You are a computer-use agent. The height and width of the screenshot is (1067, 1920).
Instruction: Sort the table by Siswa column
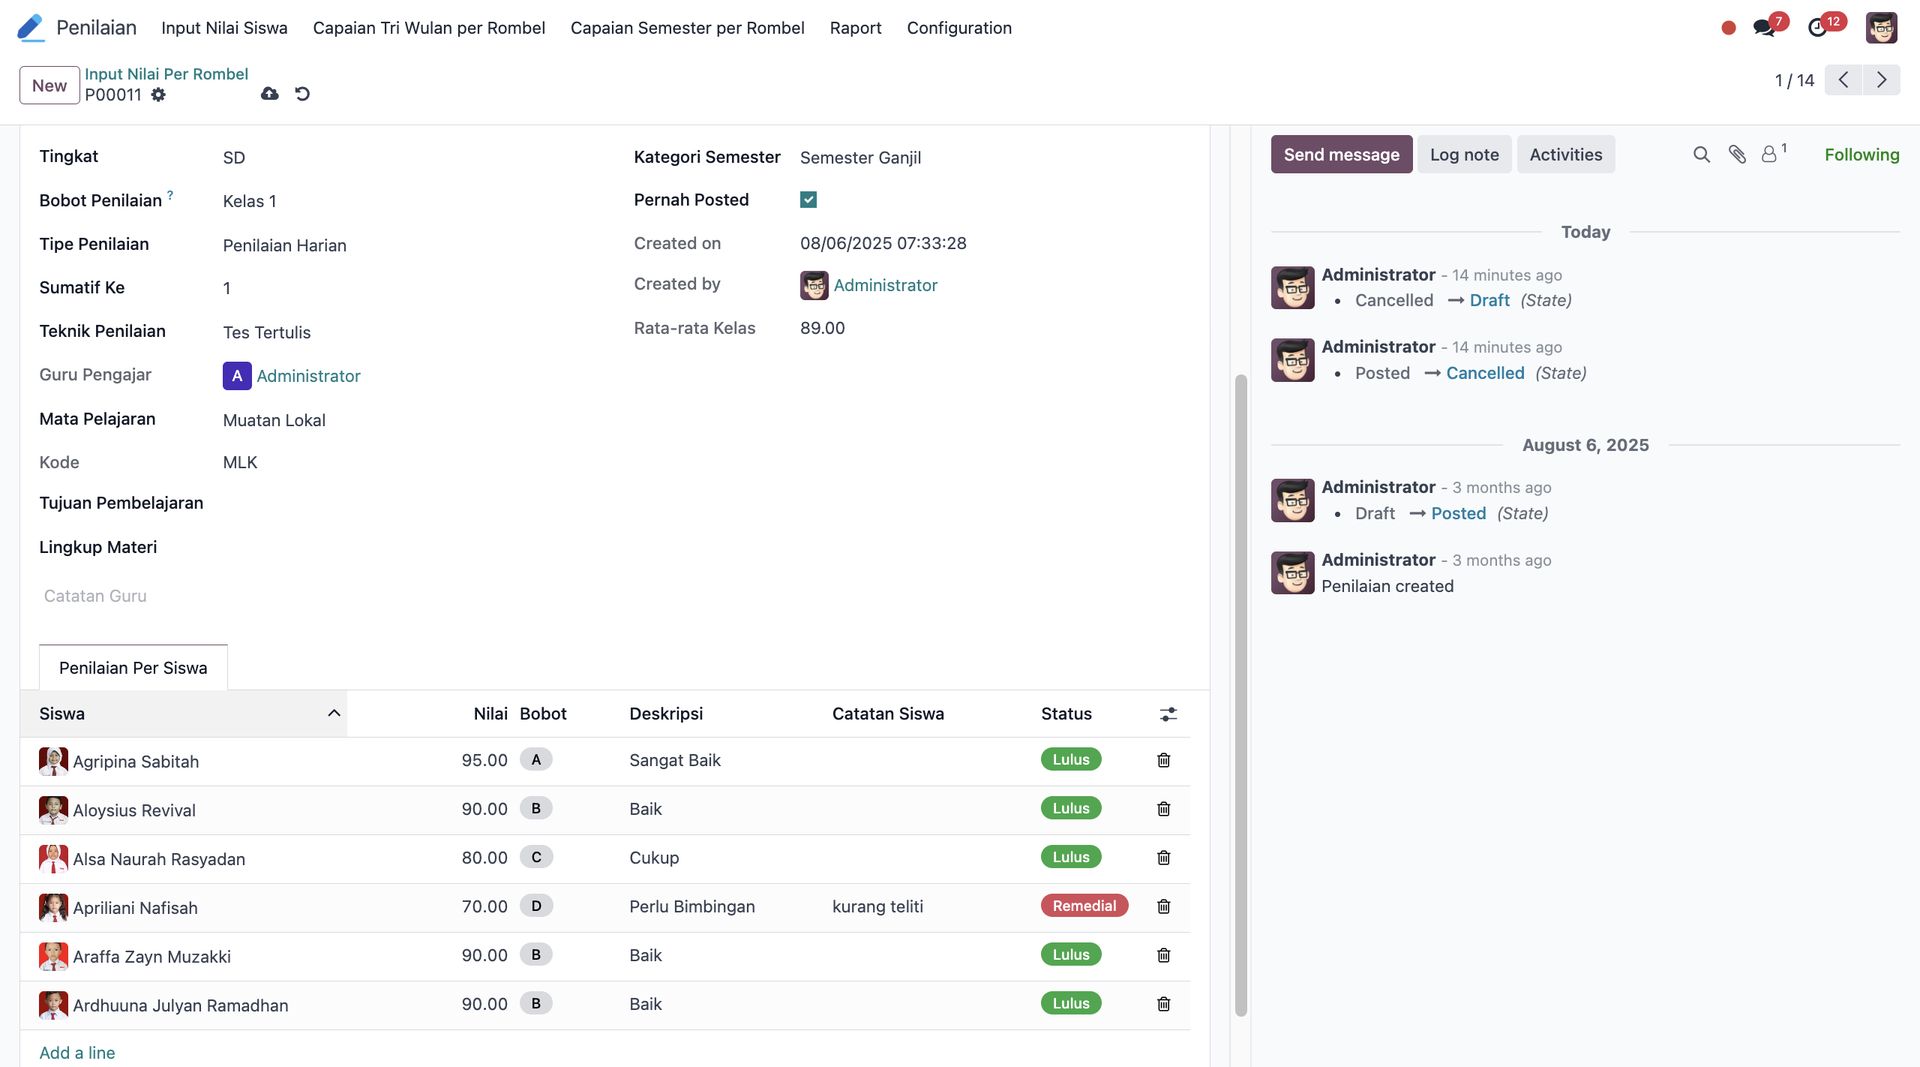(185, 714)
